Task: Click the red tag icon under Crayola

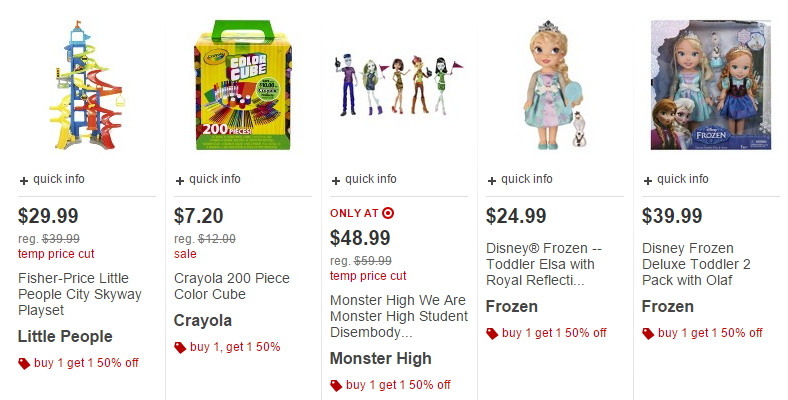Action: [180, 347]
